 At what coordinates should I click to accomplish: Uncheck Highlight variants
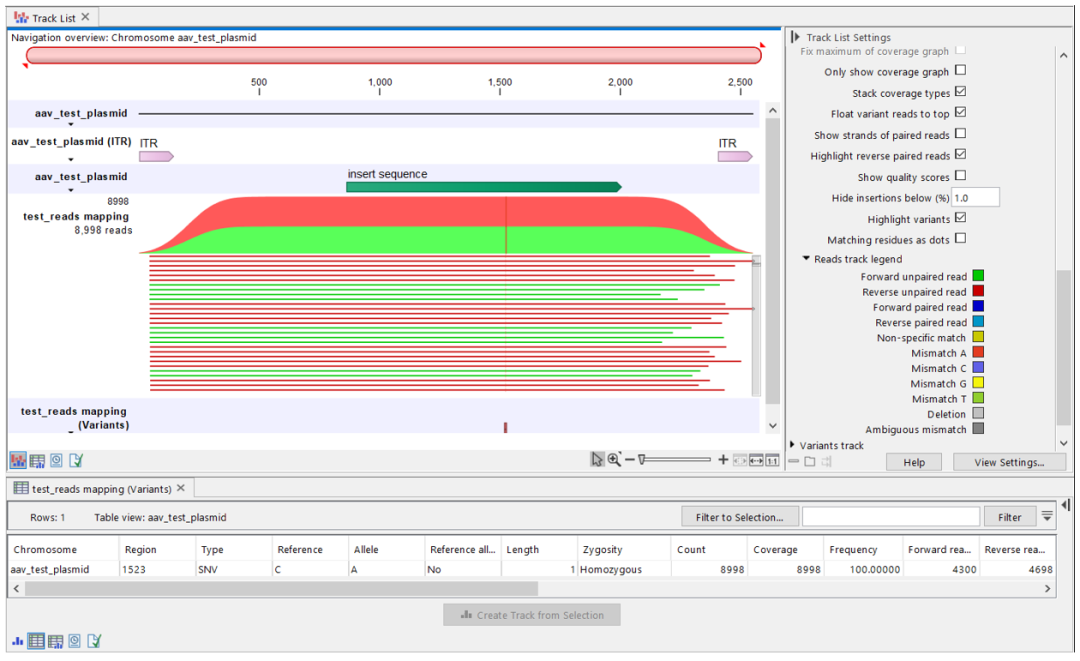coord(960,218)
